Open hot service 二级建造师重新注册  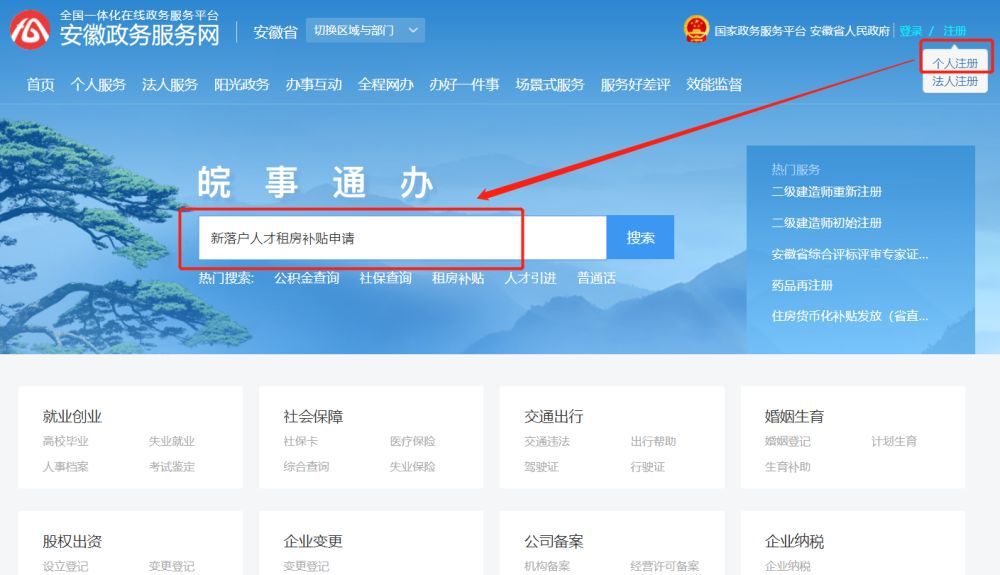(x=827, y=192)
